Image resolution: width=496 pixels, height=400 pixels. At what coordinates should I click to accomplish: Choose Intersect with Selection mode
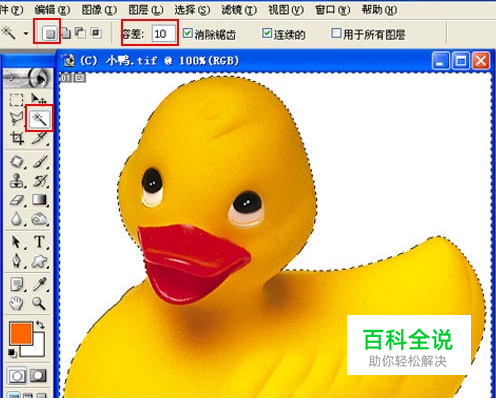pos(96,33)
